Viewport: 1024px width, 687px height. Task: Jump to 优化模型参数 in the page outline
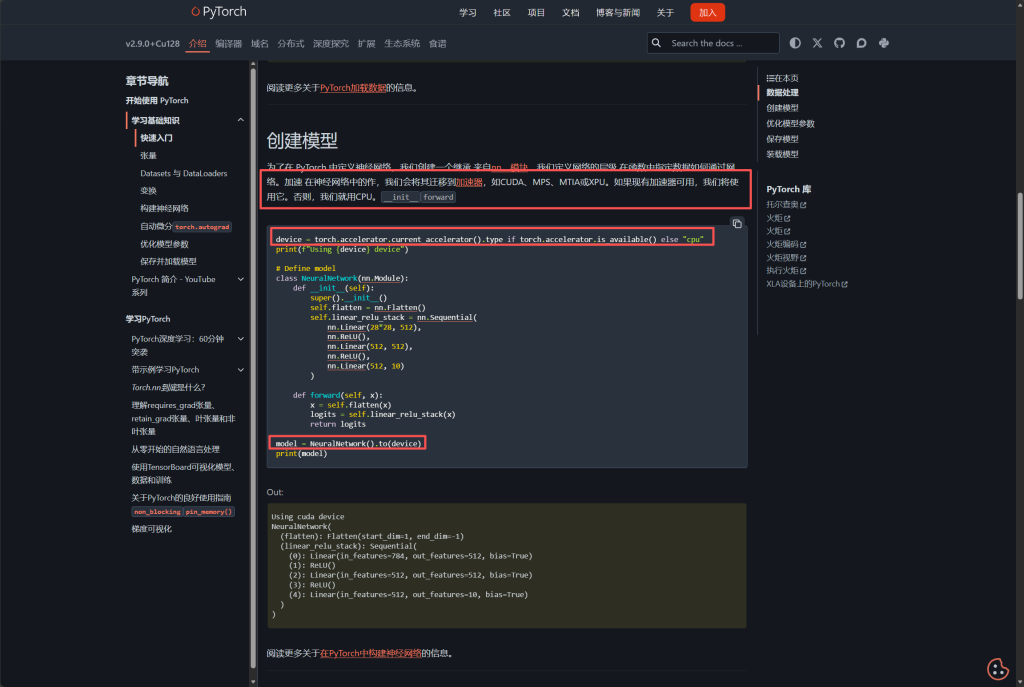[790, 123]
